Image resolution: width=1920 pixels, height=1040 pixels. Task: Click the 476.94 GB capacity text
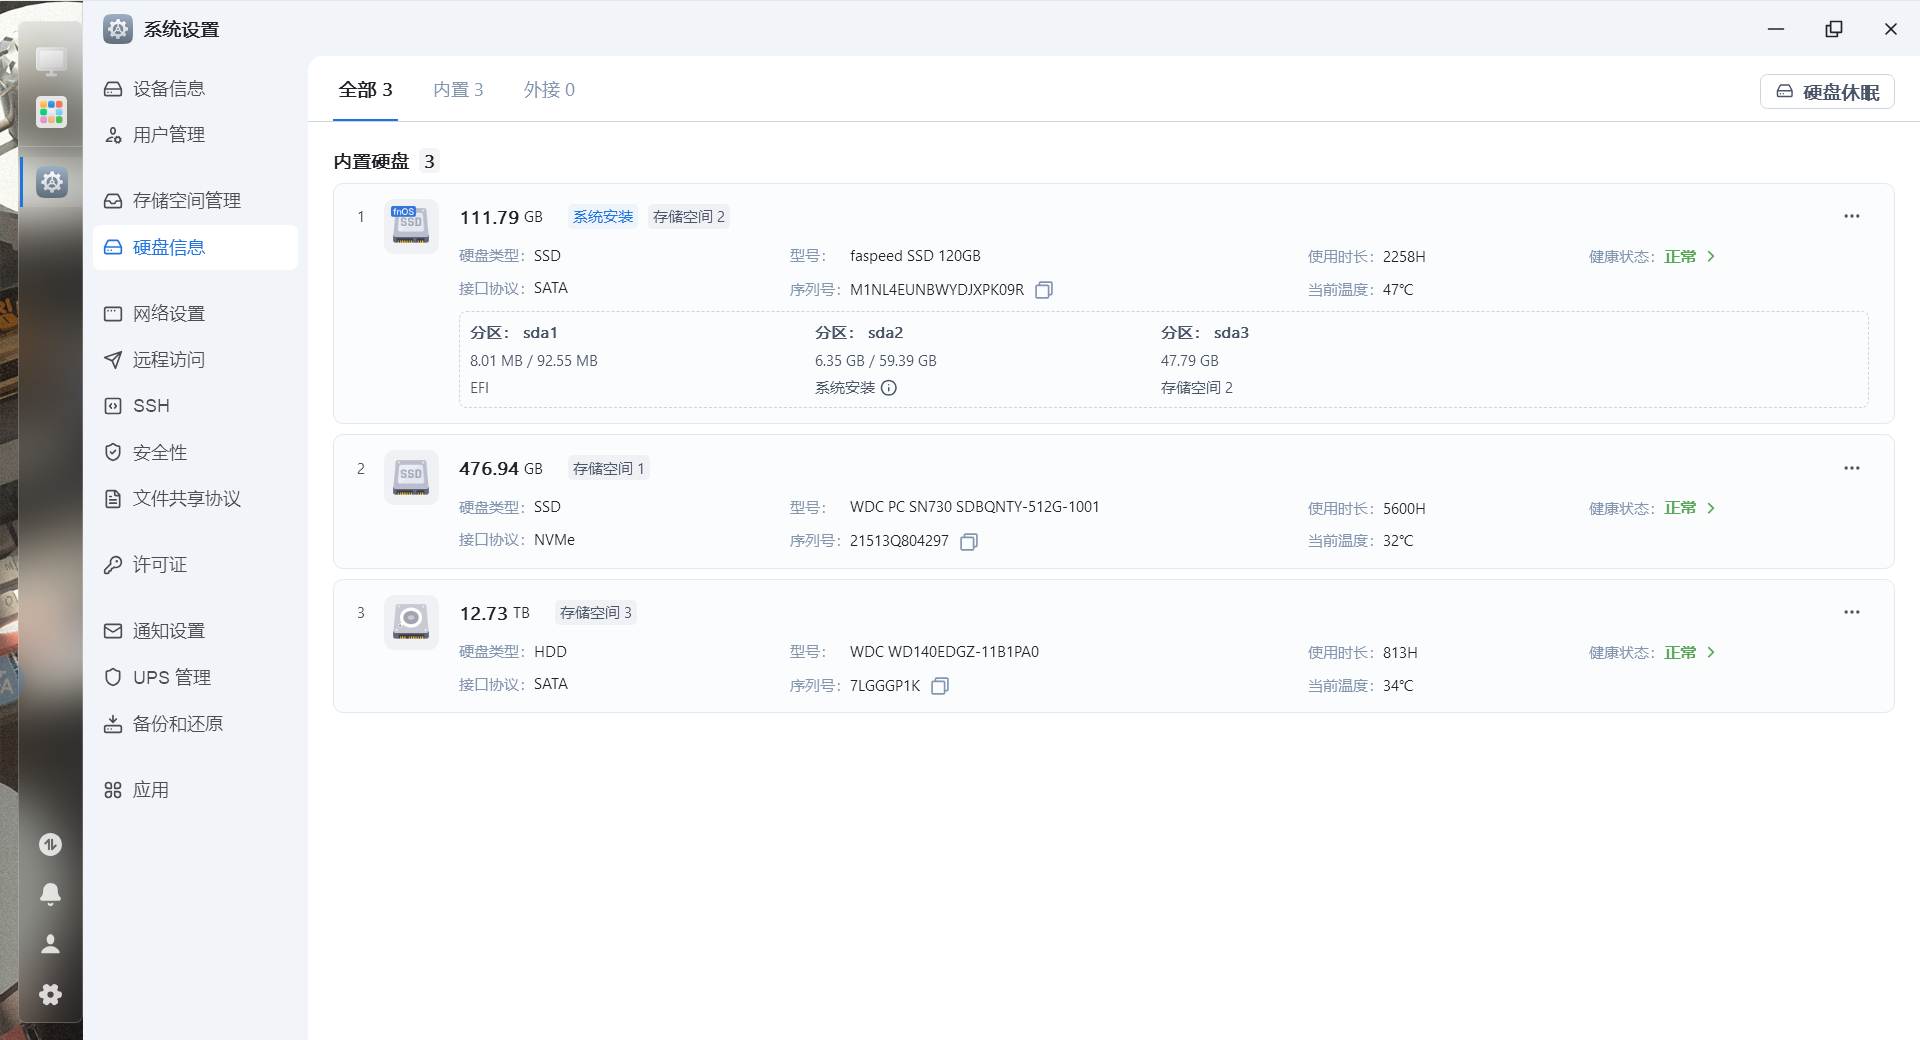501,469
